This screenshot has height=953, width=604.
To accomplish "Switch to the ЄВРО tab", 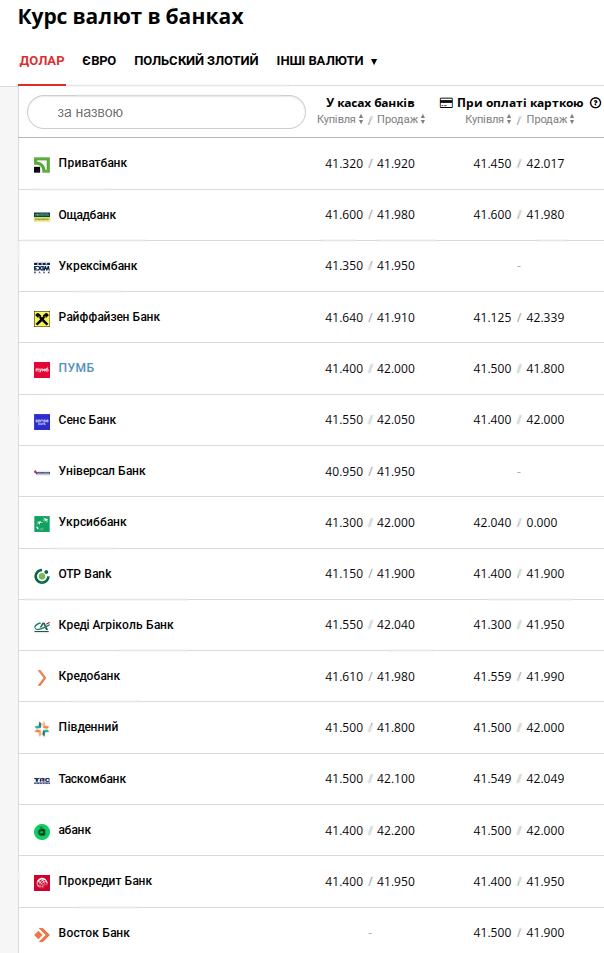I will click(99, 61).
